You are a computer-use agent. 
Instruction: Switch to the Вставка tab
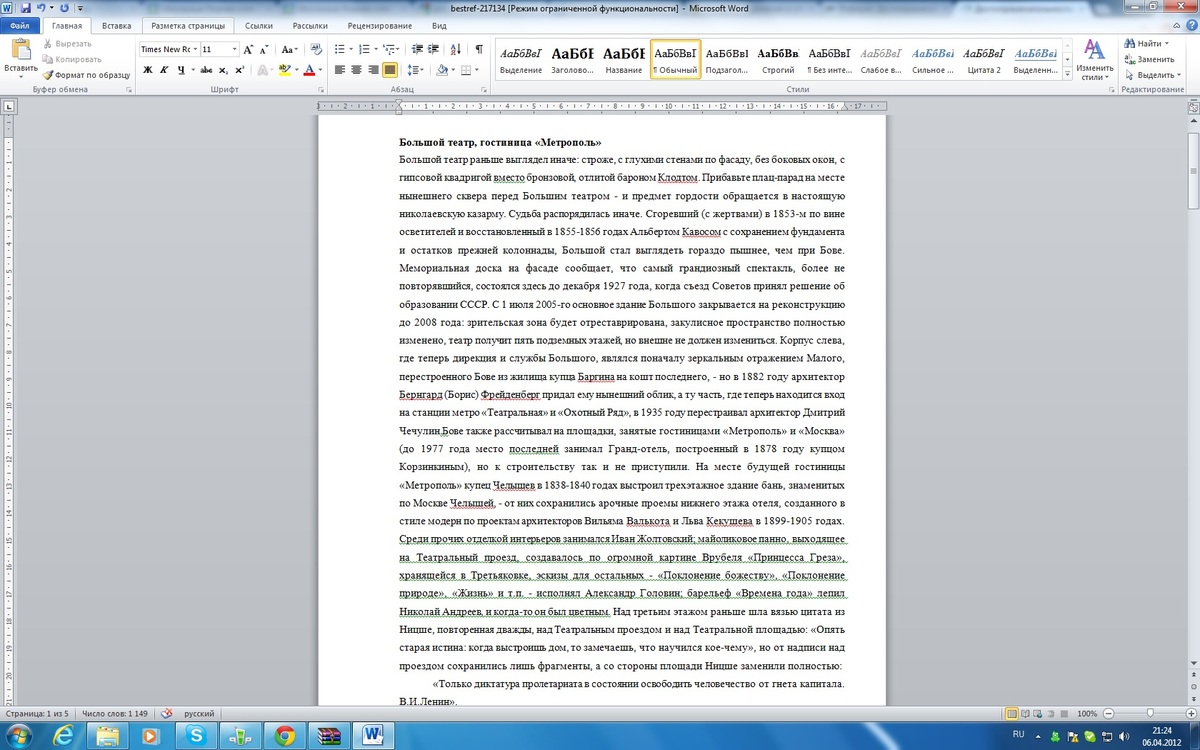coord(116,26)
